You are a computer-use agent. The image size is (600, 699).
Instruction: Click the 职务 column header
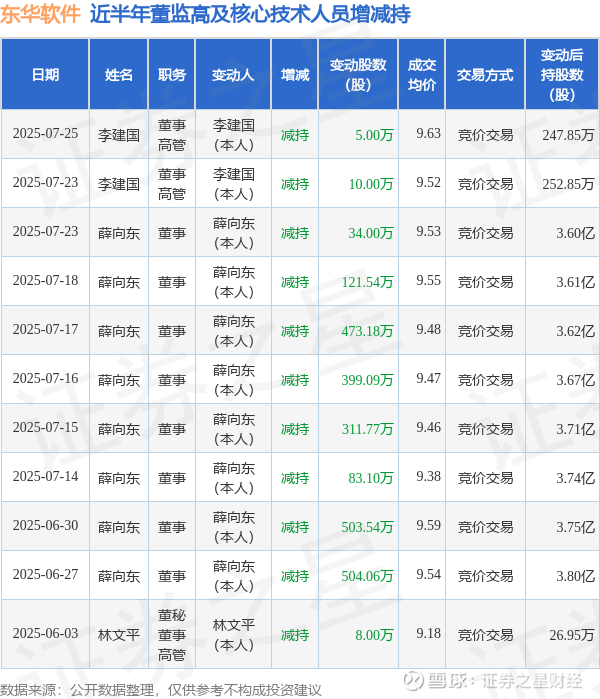click(x=172, y=74)
